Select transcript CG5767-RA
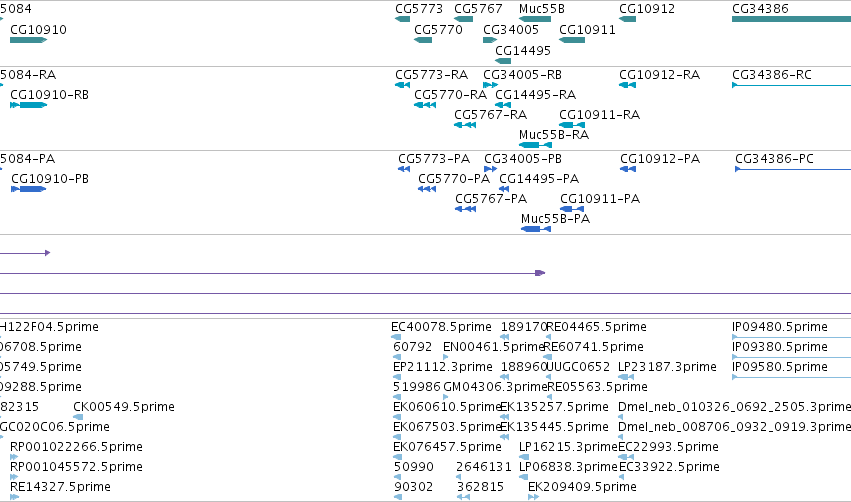Image resolution: width=851 pixels, height=502 pixels. pyautogui.click(x=465, y=125)
